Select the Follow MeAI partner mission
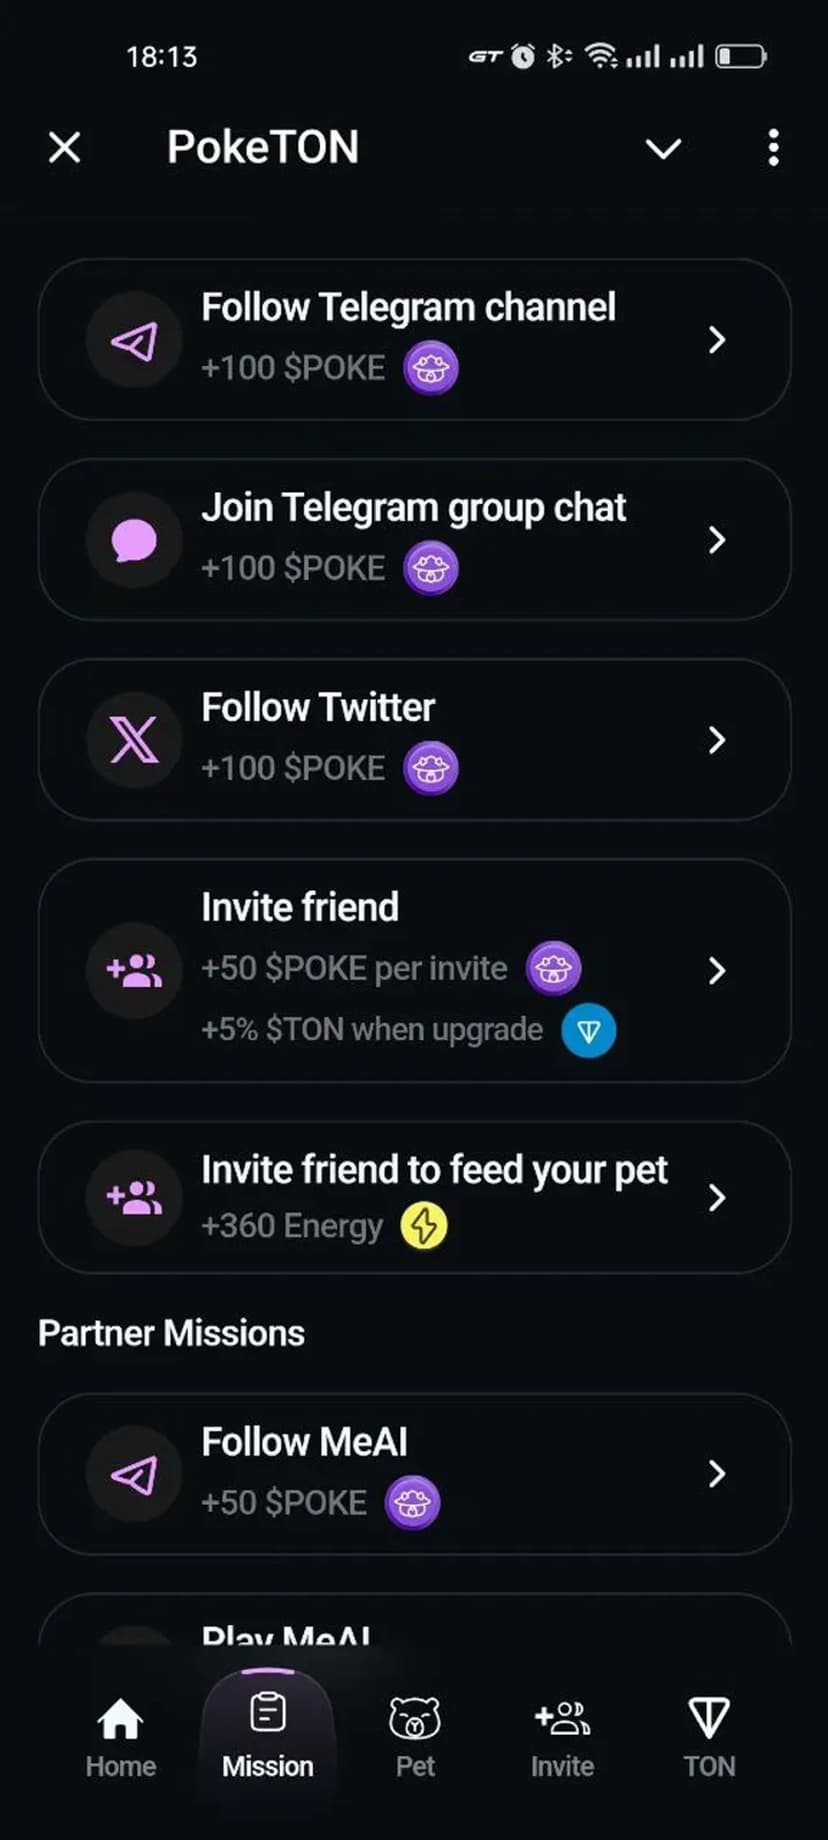Screen dimensions: 828x1840 [x=414, y=1474]
